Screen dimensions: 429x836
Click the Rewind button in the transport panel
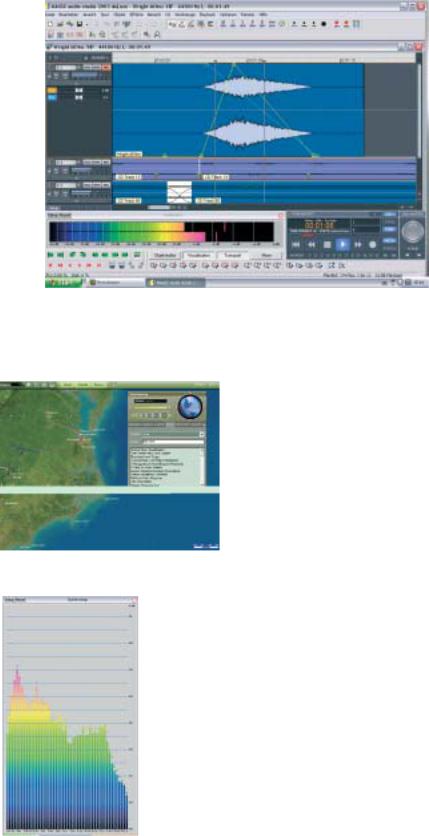click(x=312, y=244)
